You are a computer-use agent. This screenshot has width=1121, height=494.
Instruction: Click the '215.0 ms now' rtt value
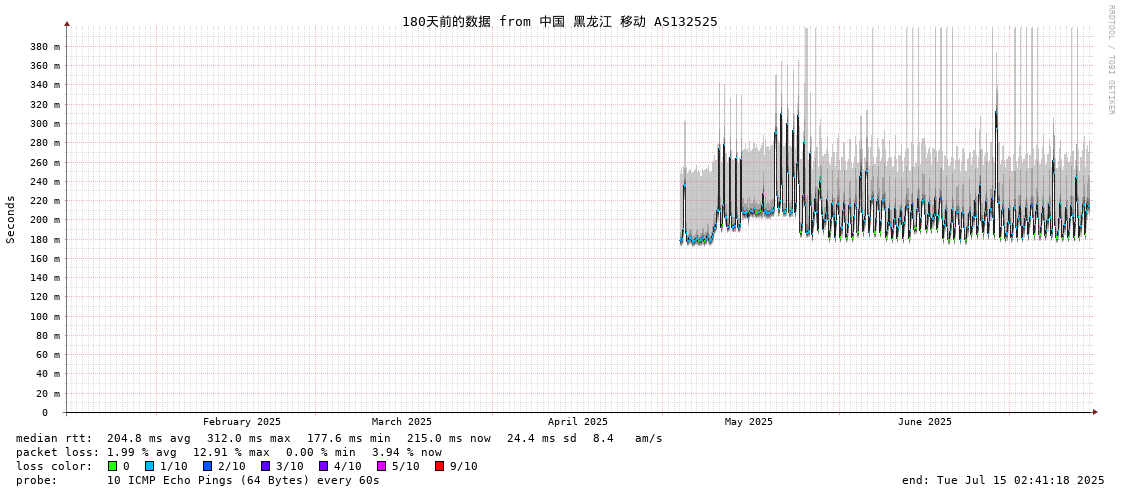[x=449, y=438]
